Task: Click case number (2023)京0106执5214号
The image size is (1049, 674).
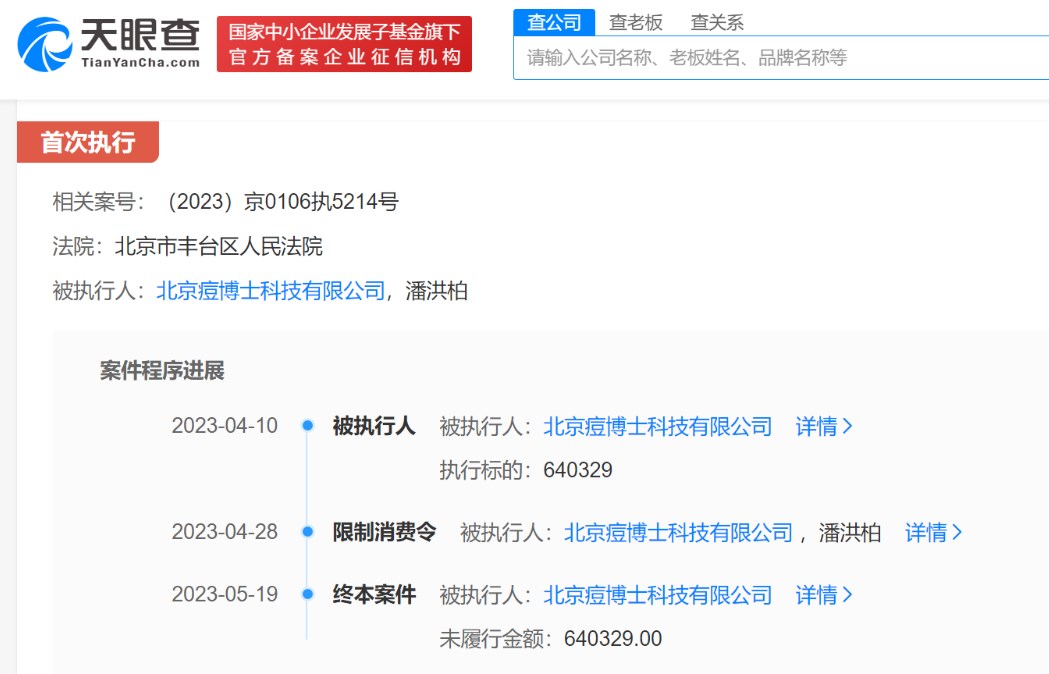Action: (283, 201)
